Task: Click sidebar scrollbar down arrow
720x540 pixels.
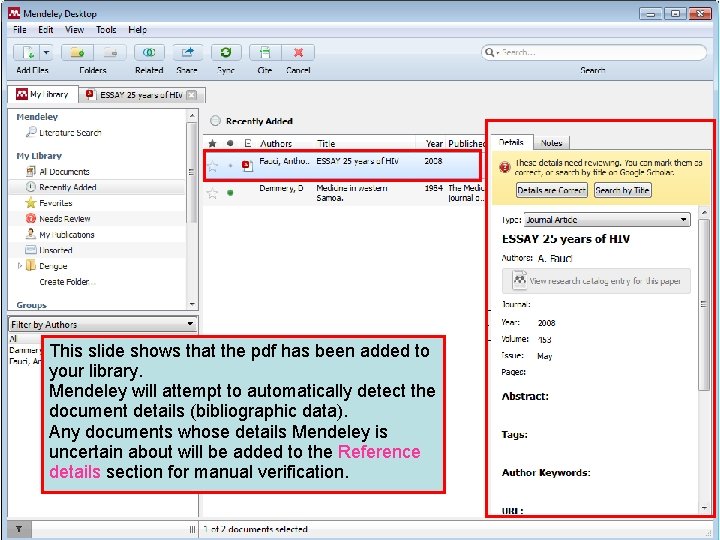Action: pyautogui.click(x=192, y=304)
